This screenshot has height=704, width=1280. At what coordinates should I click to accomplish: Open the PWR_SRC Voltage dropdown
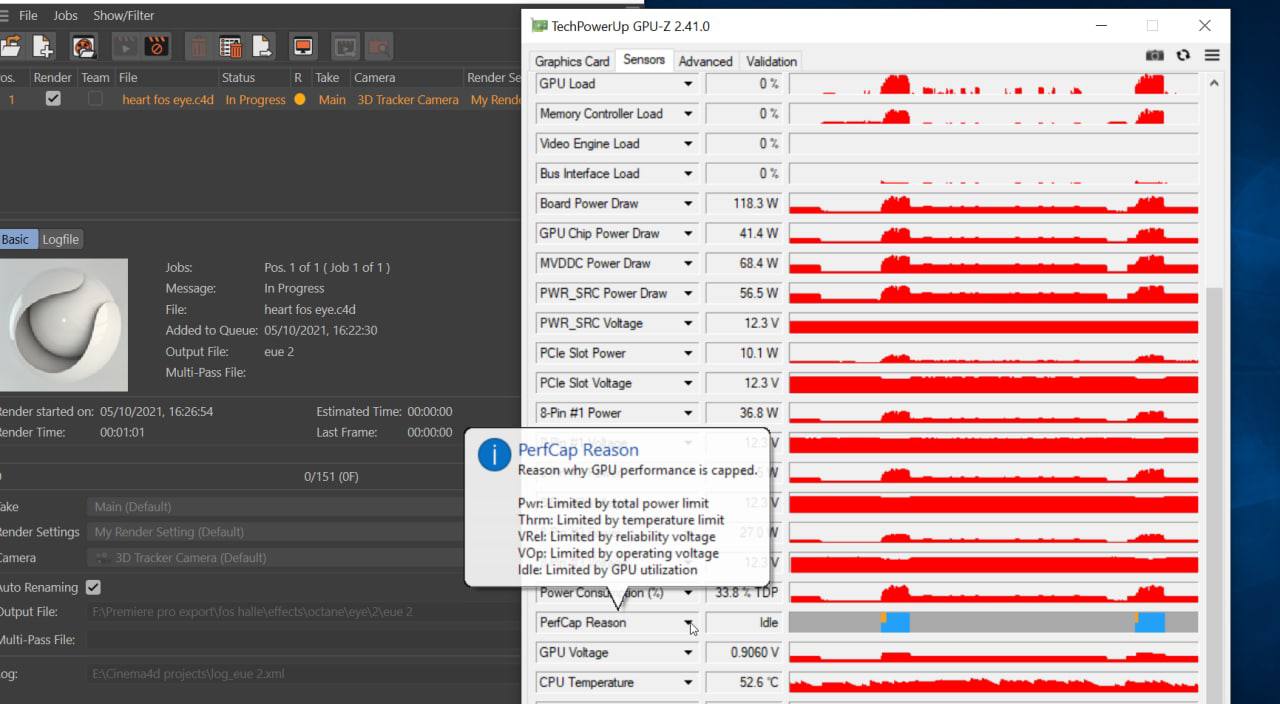688,324
